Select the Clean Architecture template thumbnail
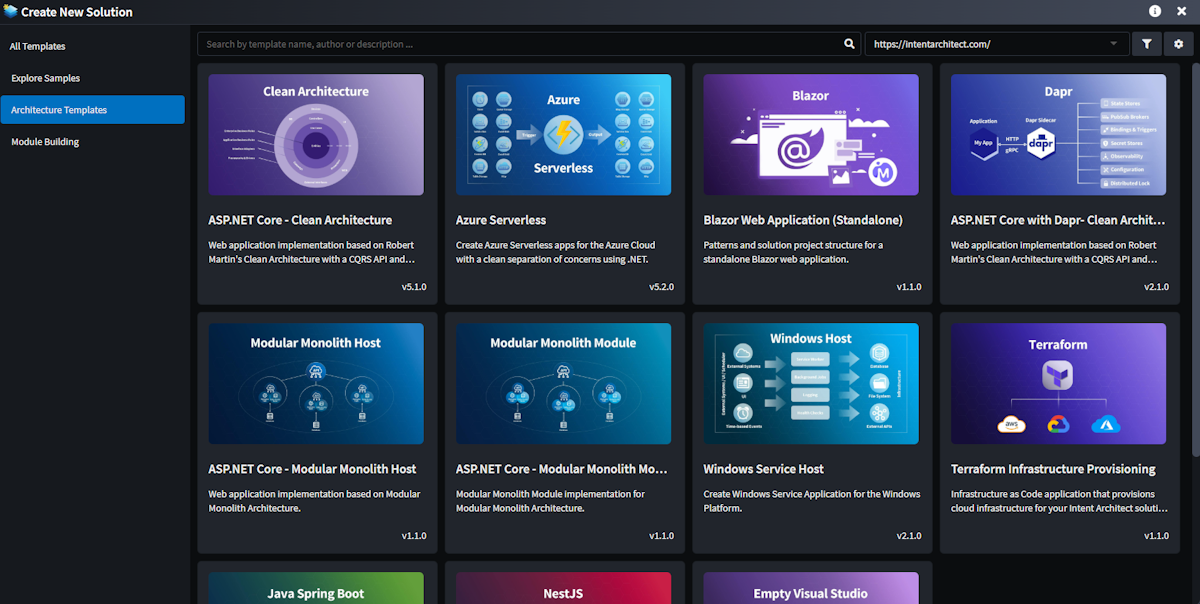Image resolution: width=1200 pixels, height=604 pixels. [316, 134]
